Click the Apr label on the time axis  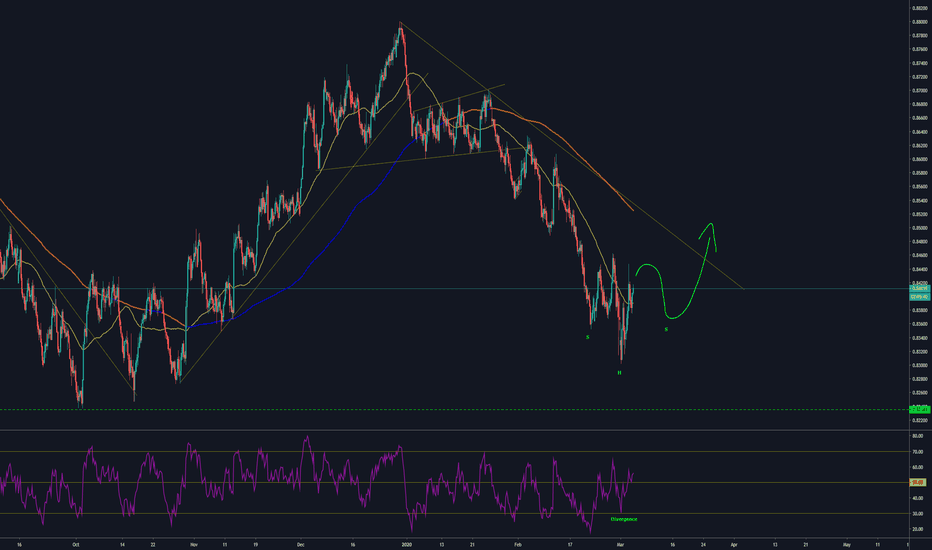coord(735,545)
